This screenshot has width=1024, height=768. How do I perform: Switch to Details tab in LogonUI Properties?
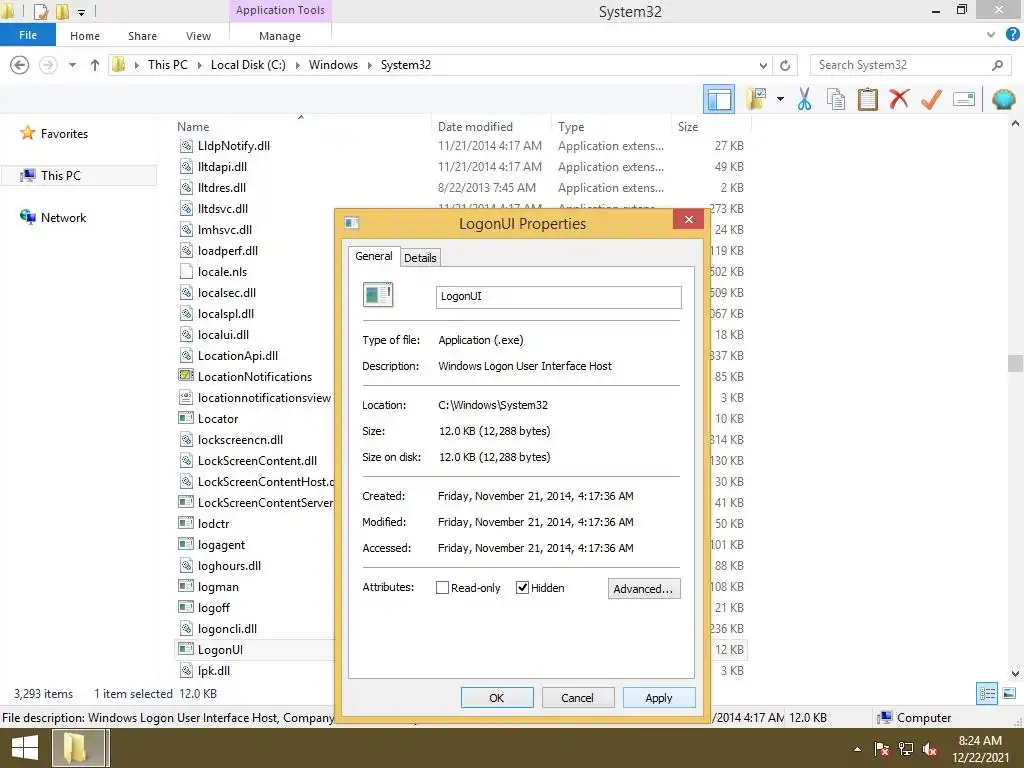coord(420,258)
